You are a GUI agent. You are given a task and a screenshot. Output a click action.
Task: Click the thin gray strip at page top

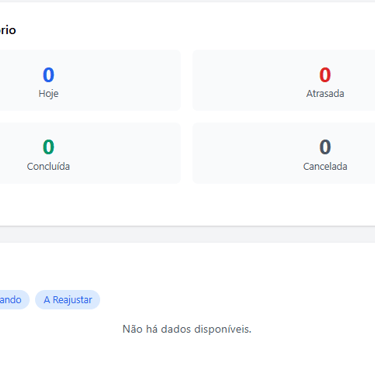pos(187,1)
